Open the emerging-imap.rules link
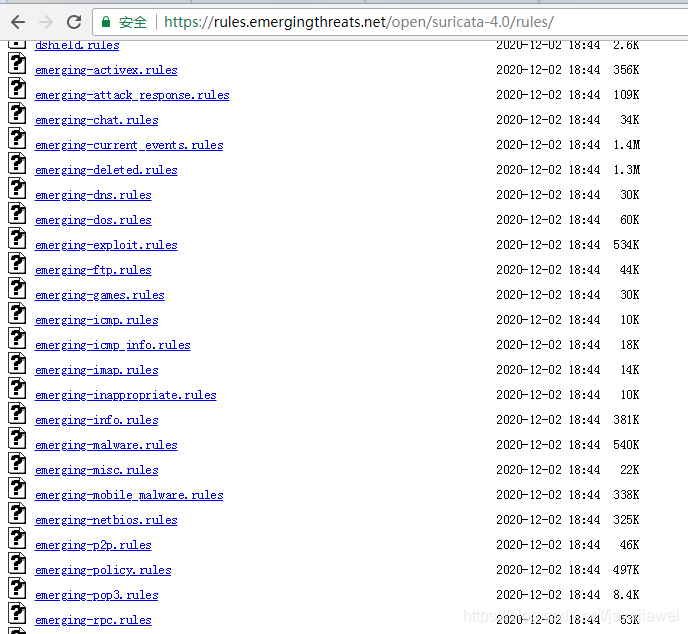This screenshot has height=634, width=688. point(97,370)
